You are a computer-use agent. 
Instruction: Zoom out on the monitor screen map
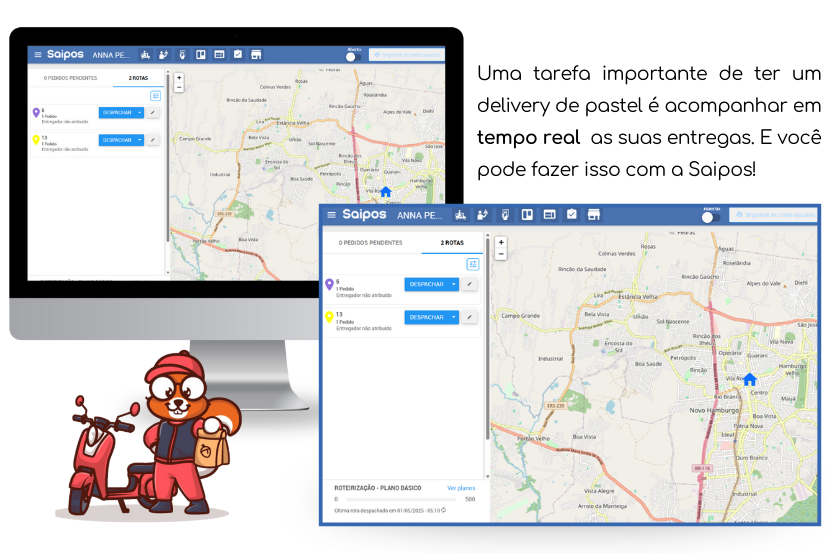click(x=179, y=88)
